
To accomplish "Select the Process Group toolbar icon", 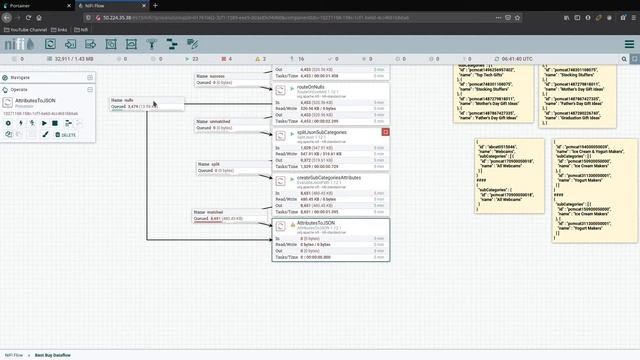I will coord(111,44).
